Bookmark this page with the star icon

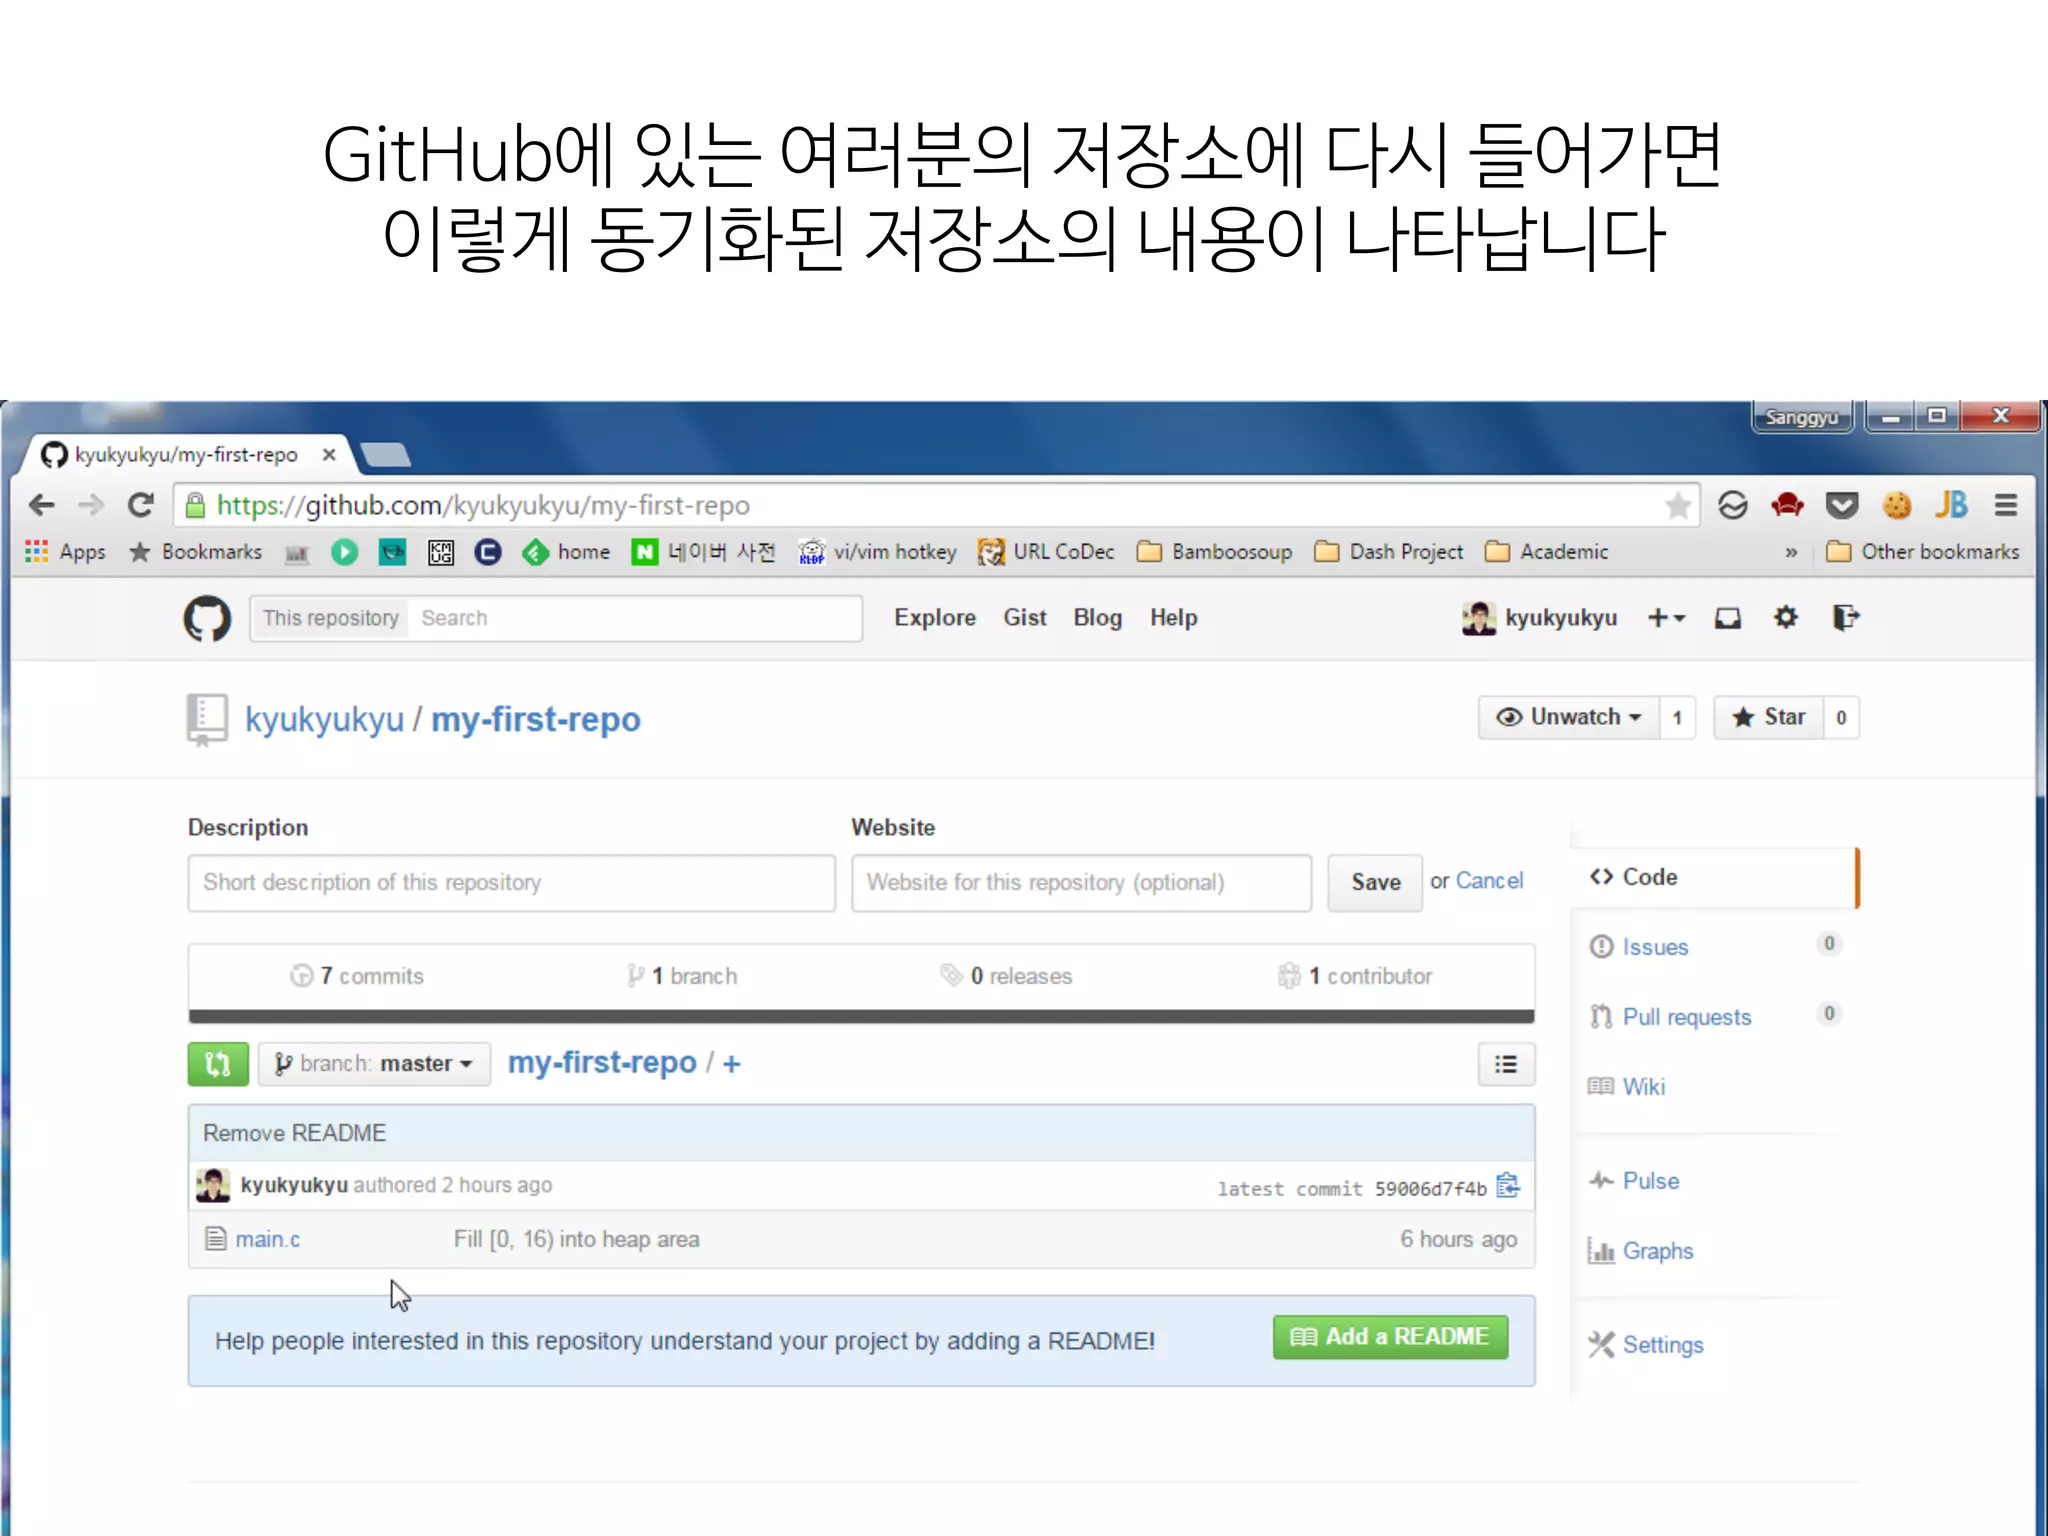[1679, 506]
